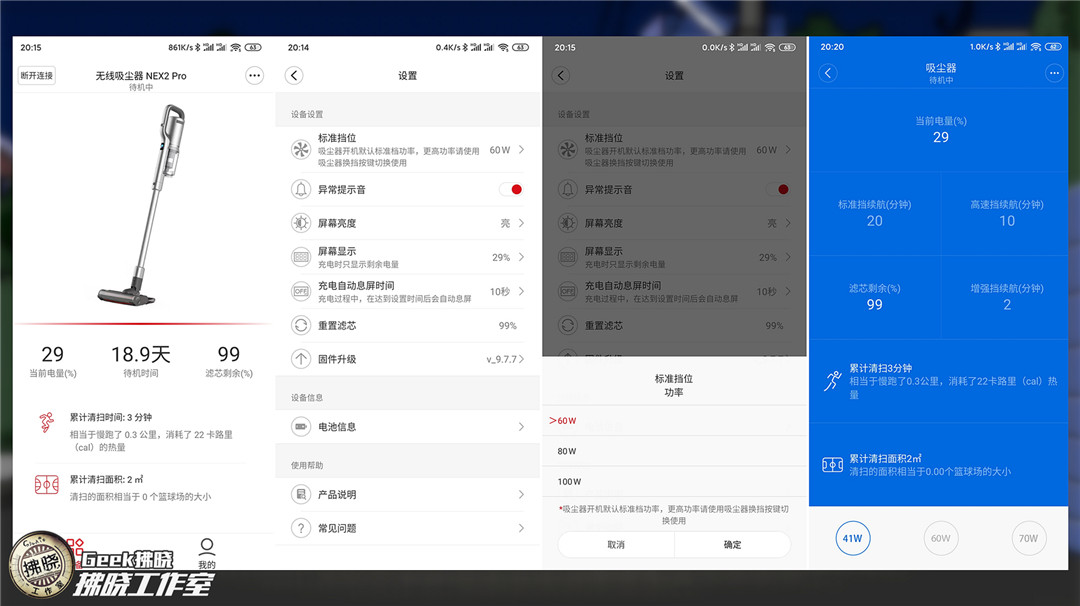Tap the 99 value above 滤芯剩余(%) on NEX2 Pro screen
The width and height of the screenshot is (1080, 606).
(x=229, y=355)
